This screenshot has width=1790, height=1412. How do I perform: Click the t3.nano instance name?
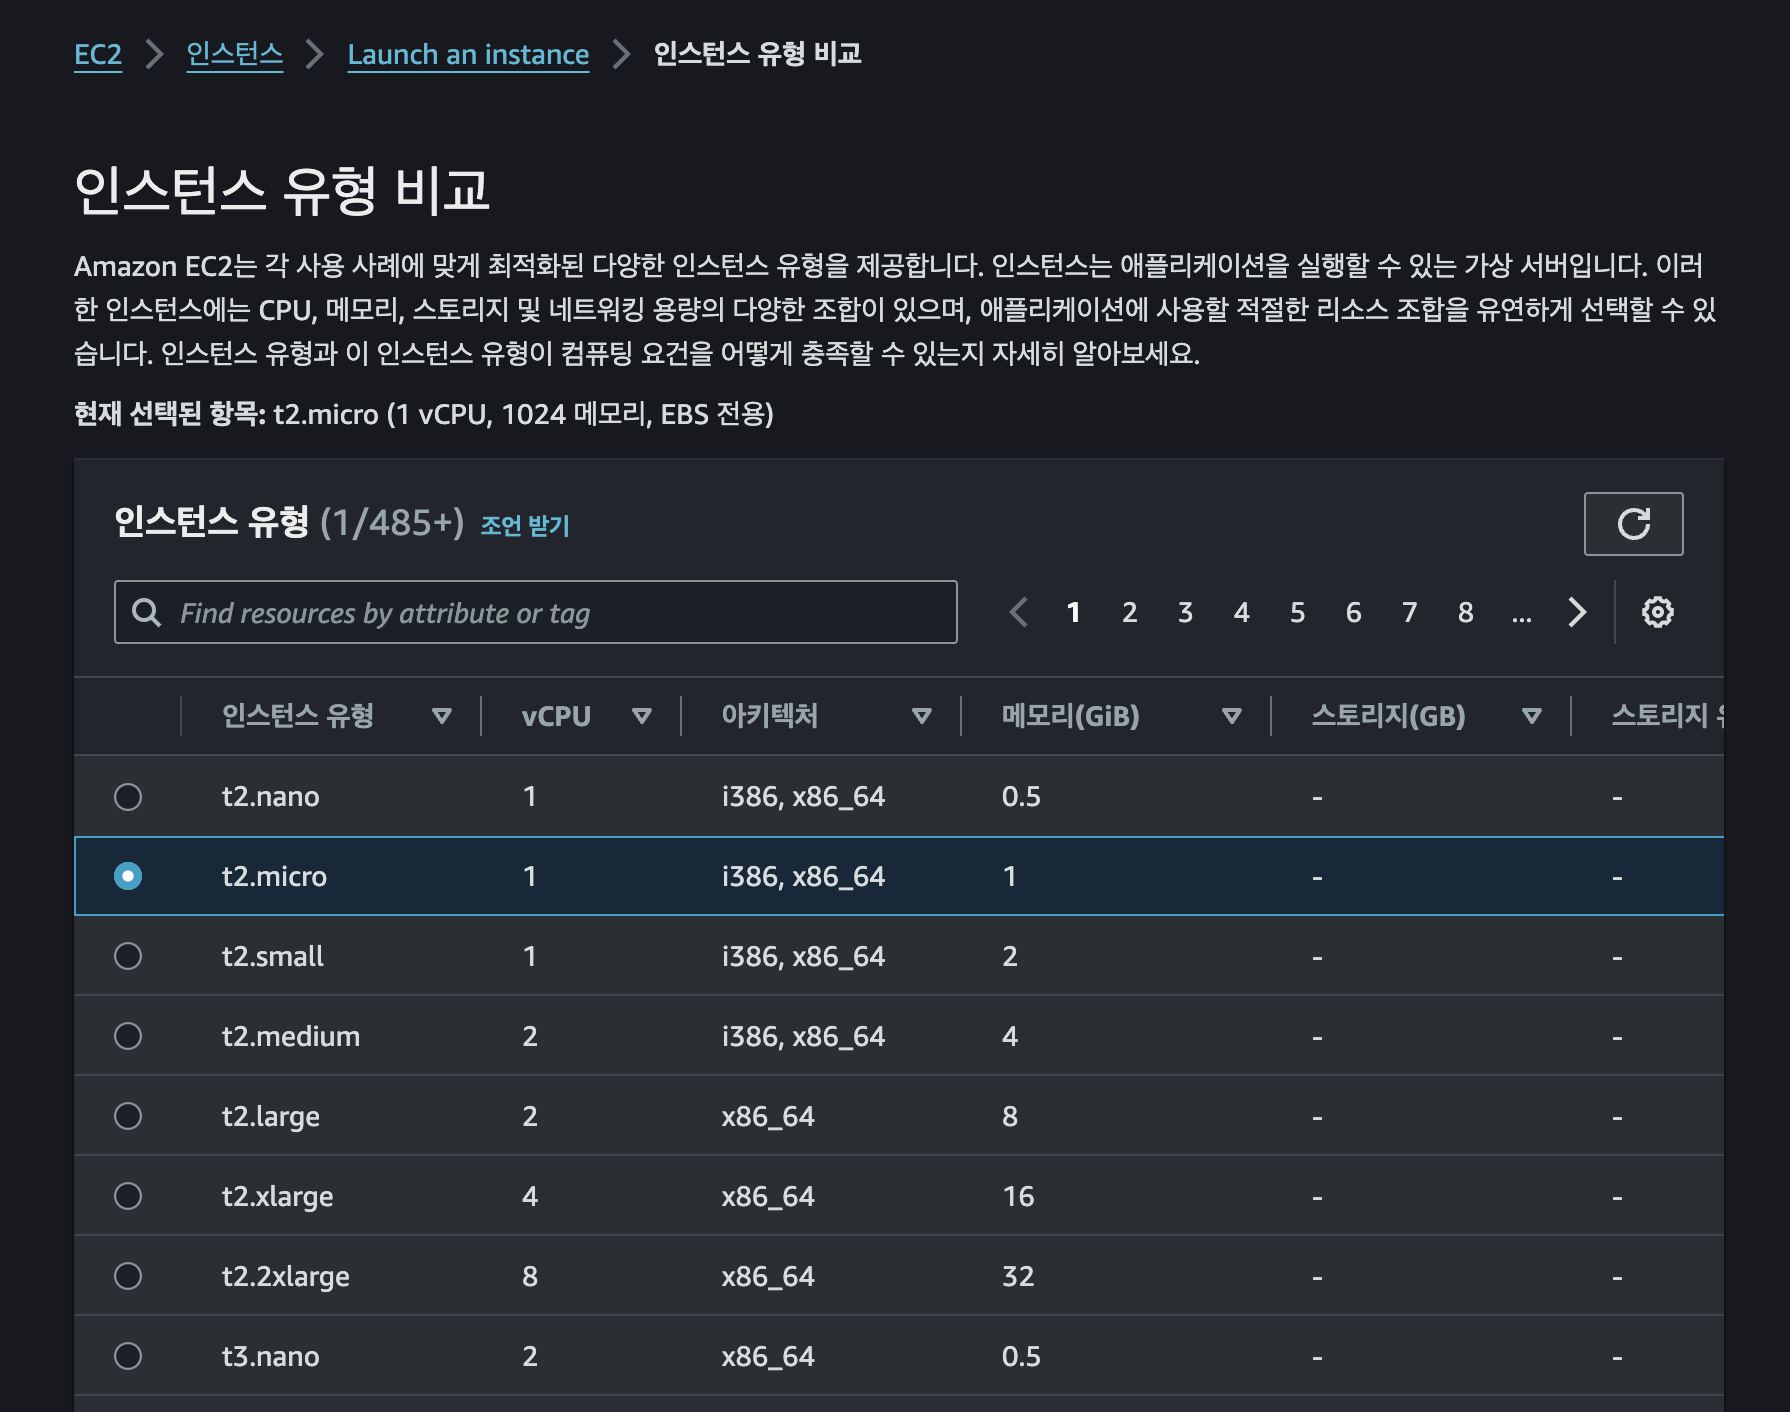tap(271, 1357)
